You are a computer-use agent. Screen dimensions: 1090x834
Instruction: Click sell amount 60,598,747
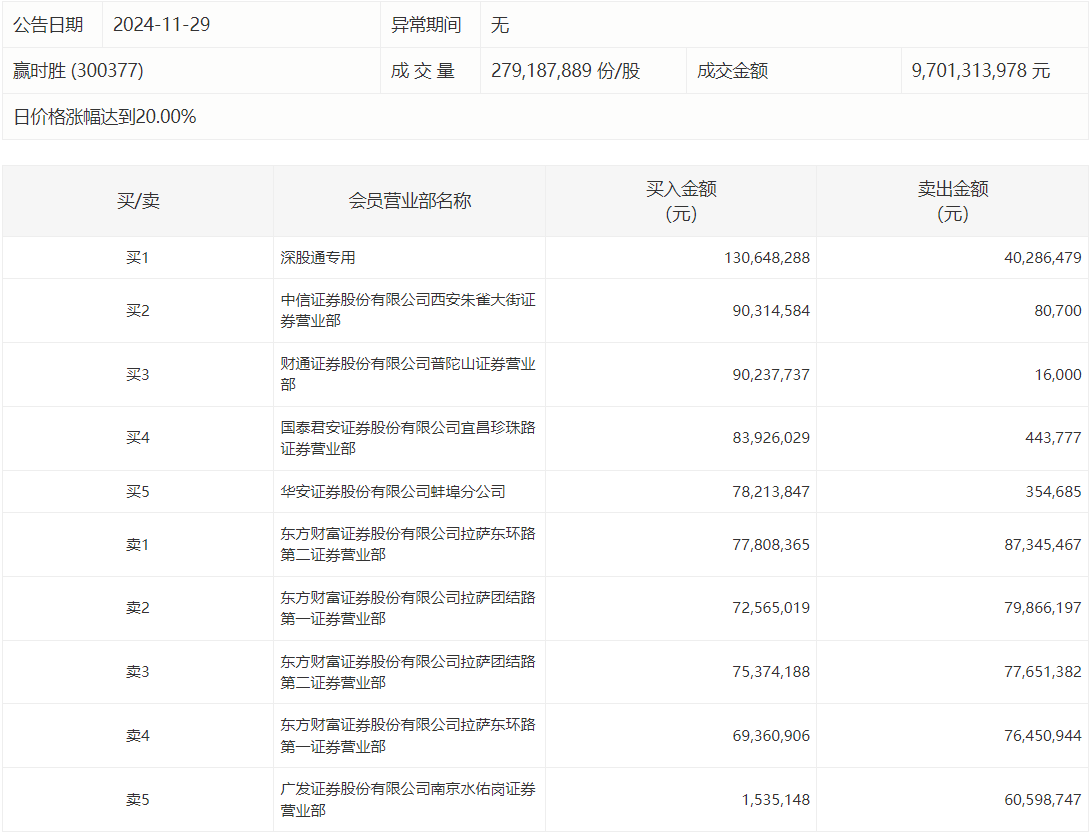click(1043, 800)
